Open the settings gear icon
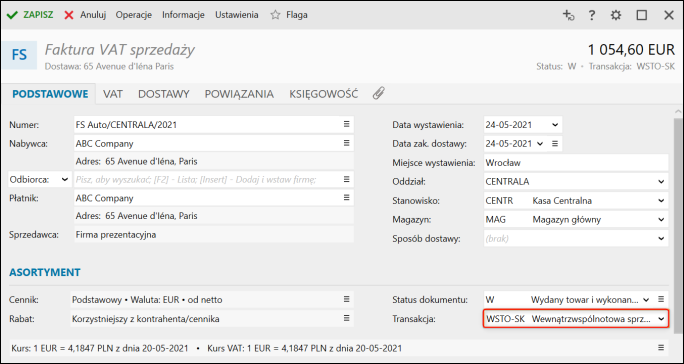This screenshot has width=684, height=364. point(616,15)
